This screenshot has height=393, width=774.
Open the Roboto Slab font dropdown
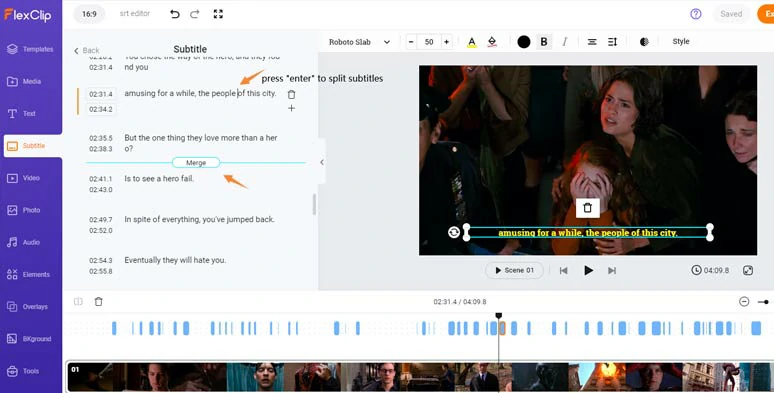(x=359, y=42)
